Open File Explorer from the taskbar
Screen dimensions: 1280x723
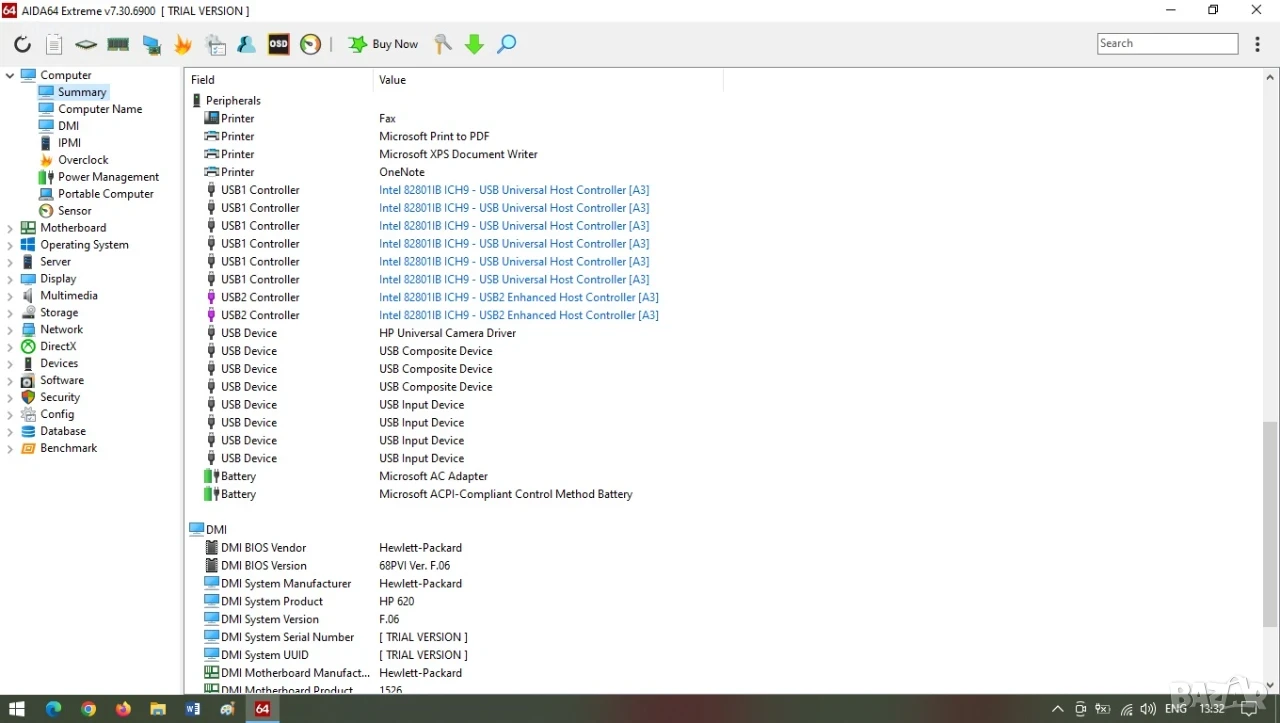pos(158,709)
